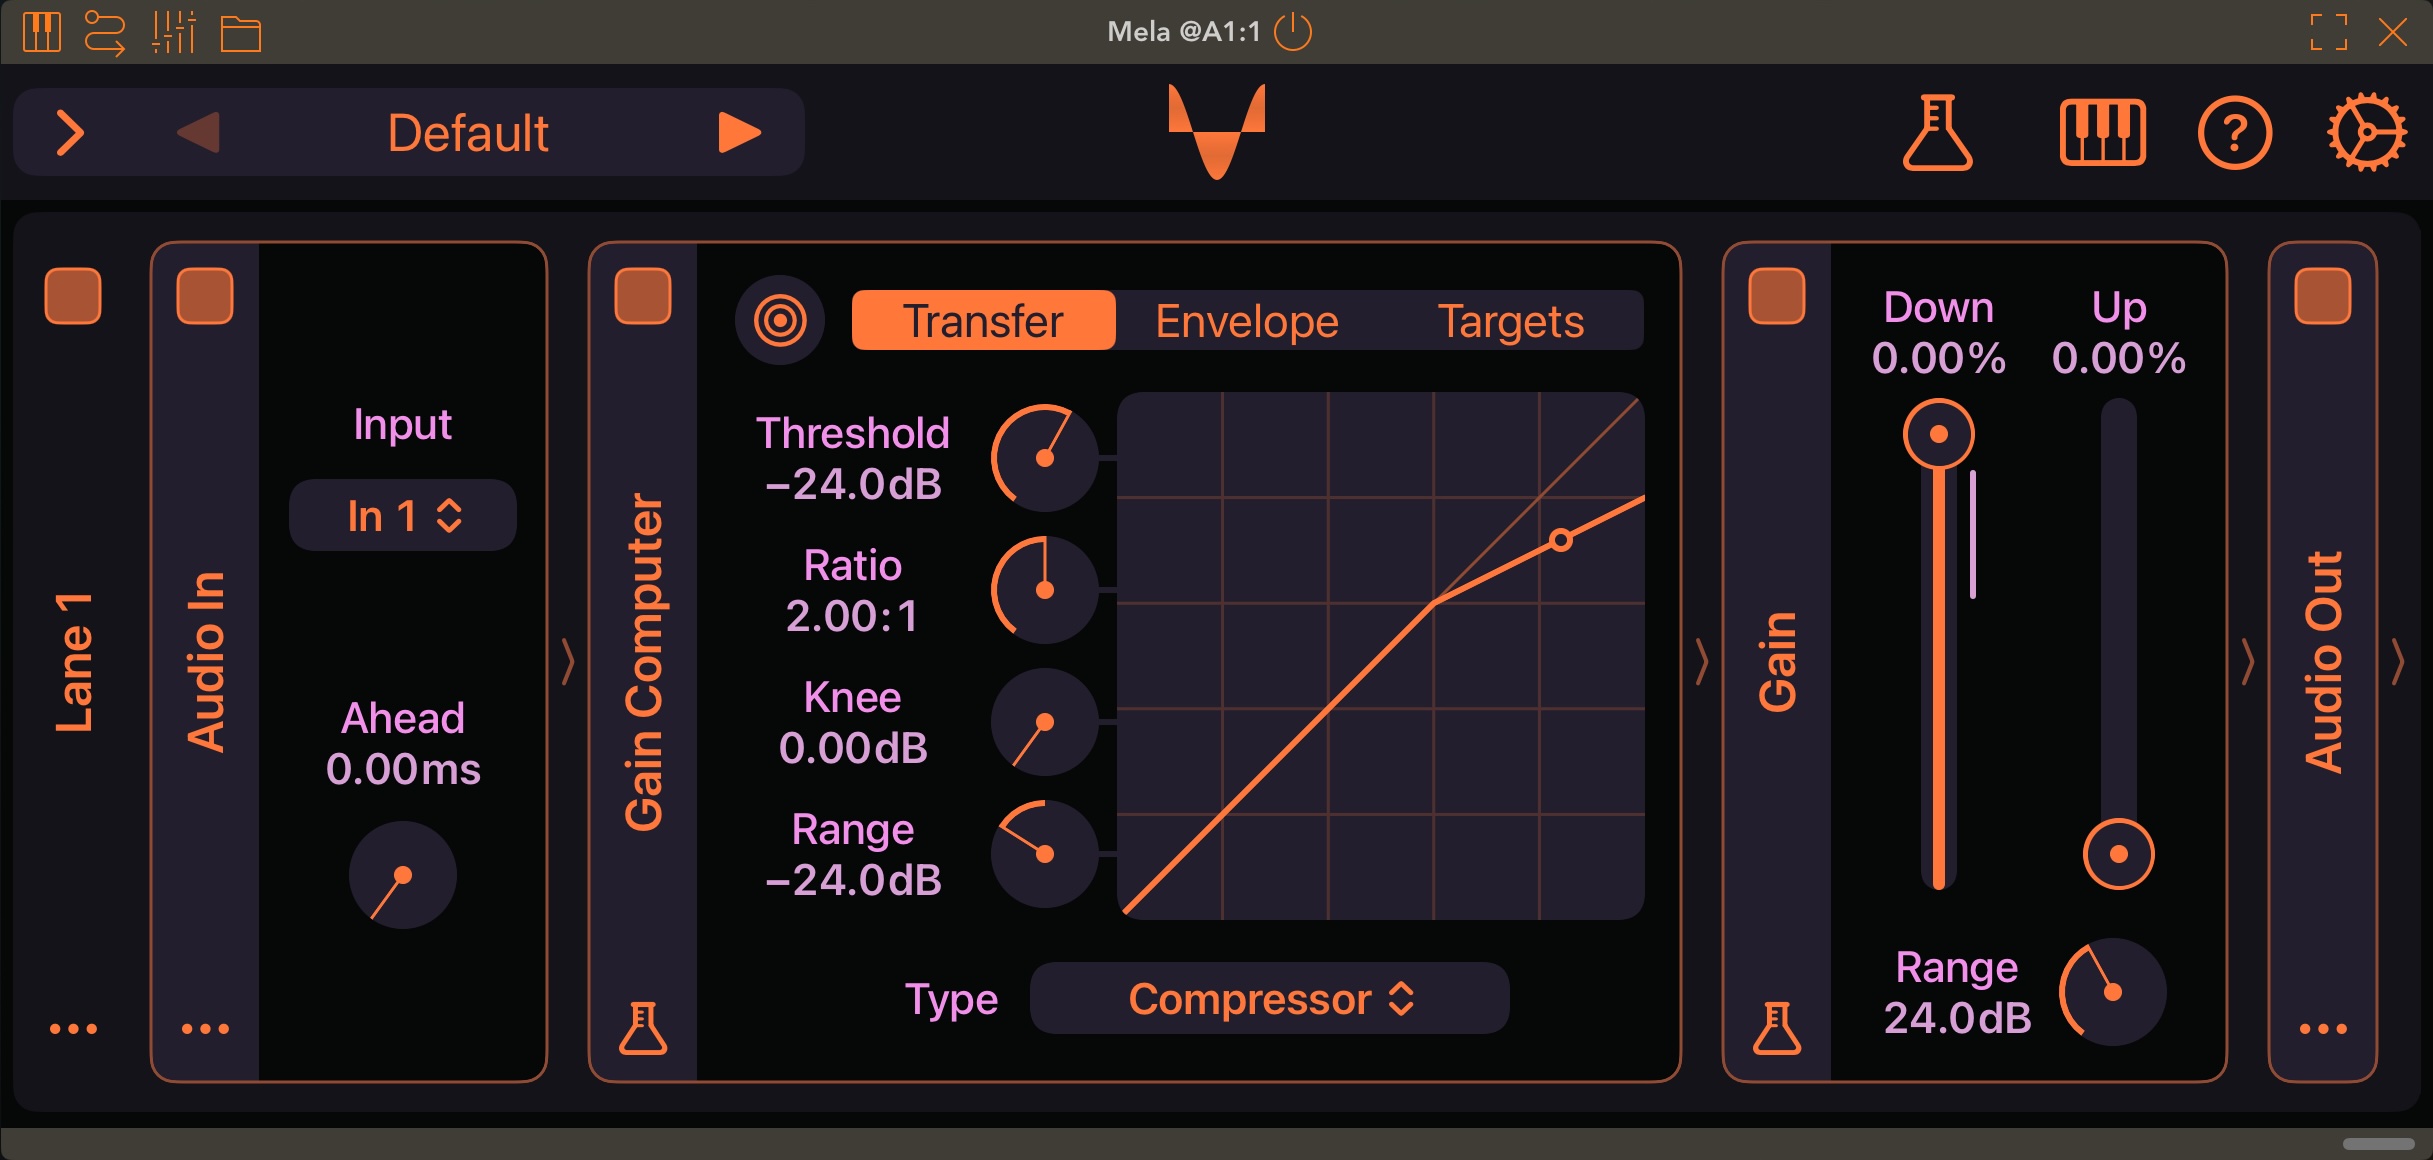Go to the next preset with the right arrow

[x=739, y=131]
